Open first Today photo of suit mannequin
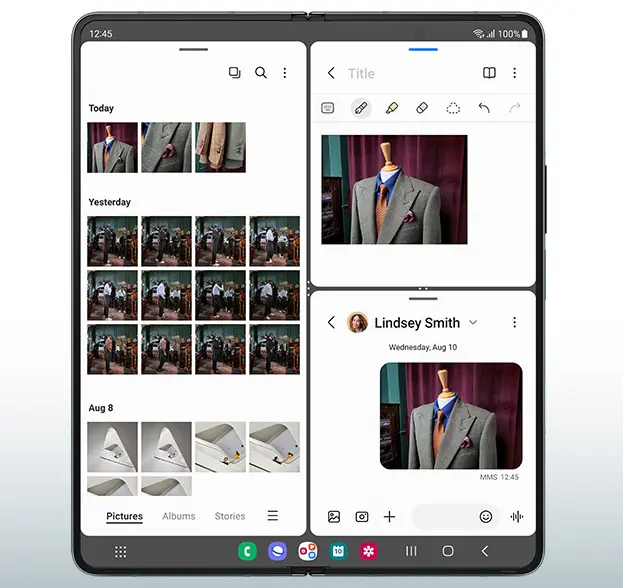 112,147
